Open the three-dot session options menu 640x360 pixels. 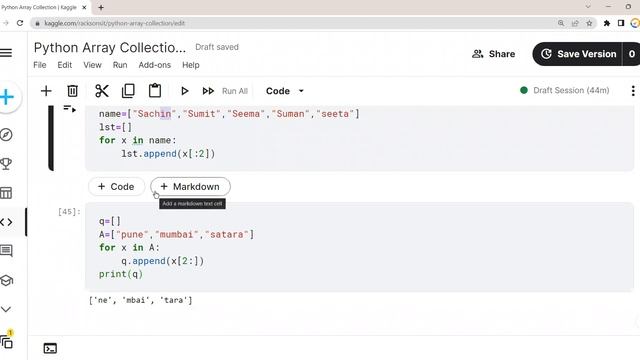(x=633, y=91)
